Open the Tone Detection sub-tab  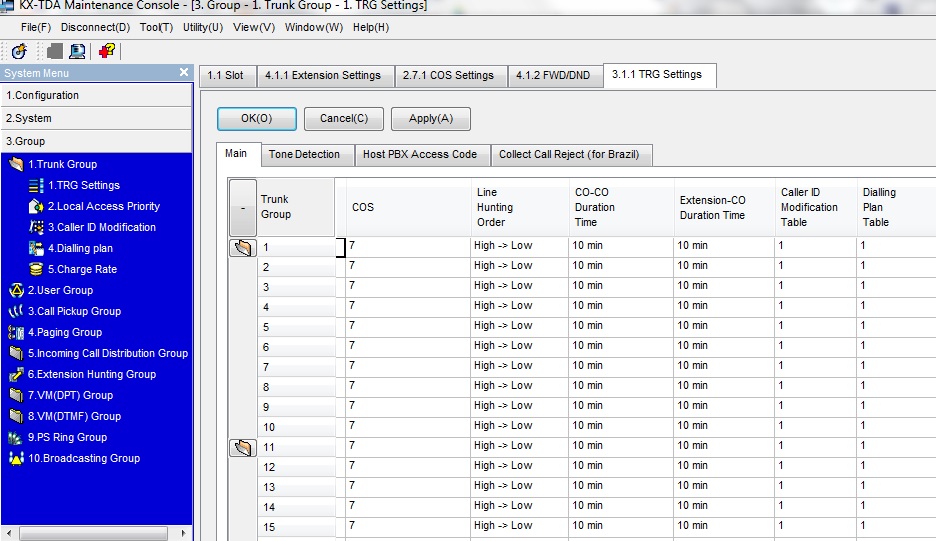[x=307, y=155]
